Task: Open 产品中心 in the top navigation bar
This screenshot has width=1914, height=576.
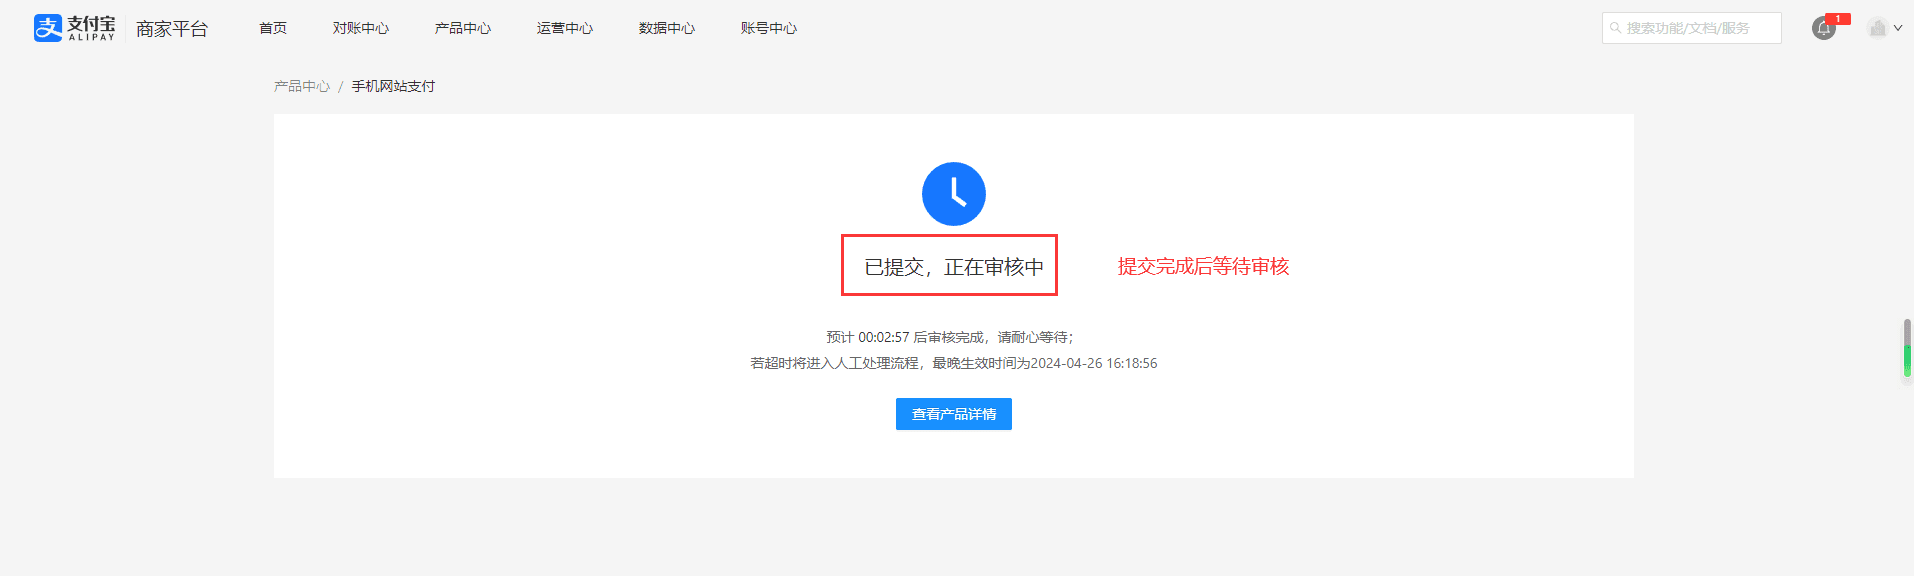Action: tap(463, 28)
